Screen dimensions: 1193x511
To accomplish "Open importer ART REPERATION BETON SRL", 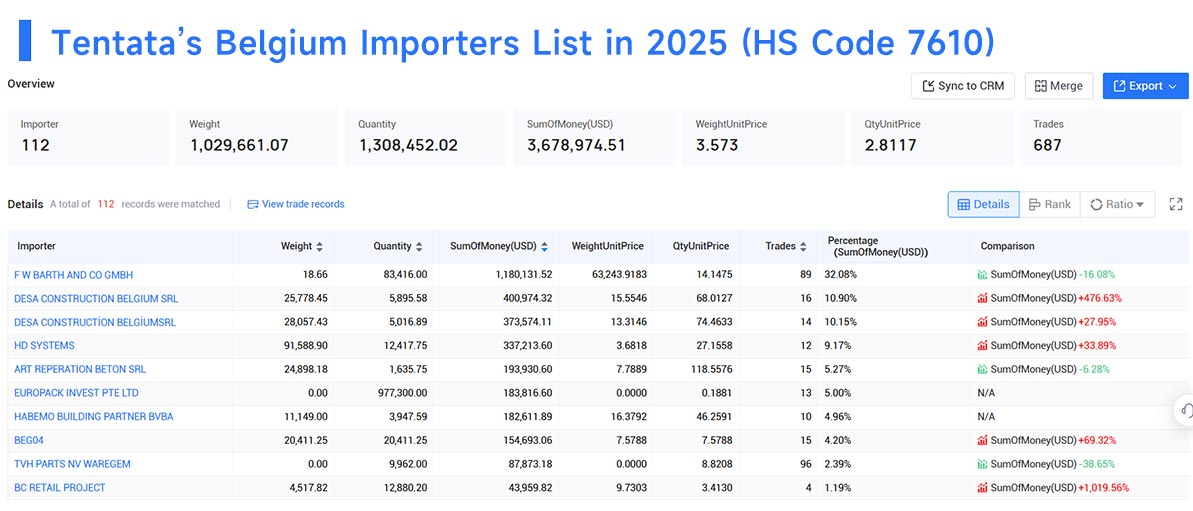I will pos(80,369).
